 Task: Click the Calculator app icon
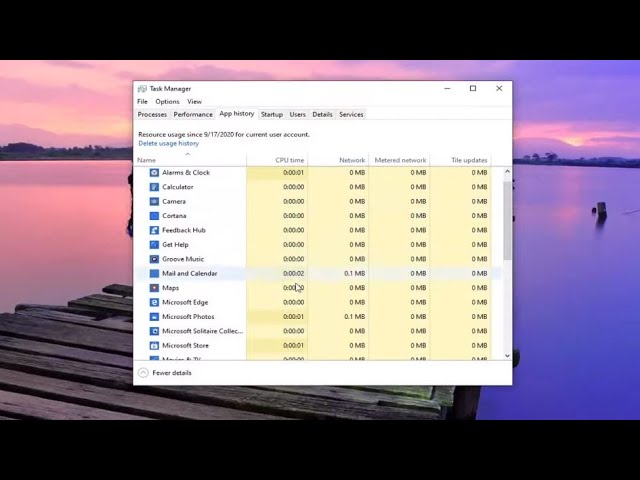click(x=154, y=187)
